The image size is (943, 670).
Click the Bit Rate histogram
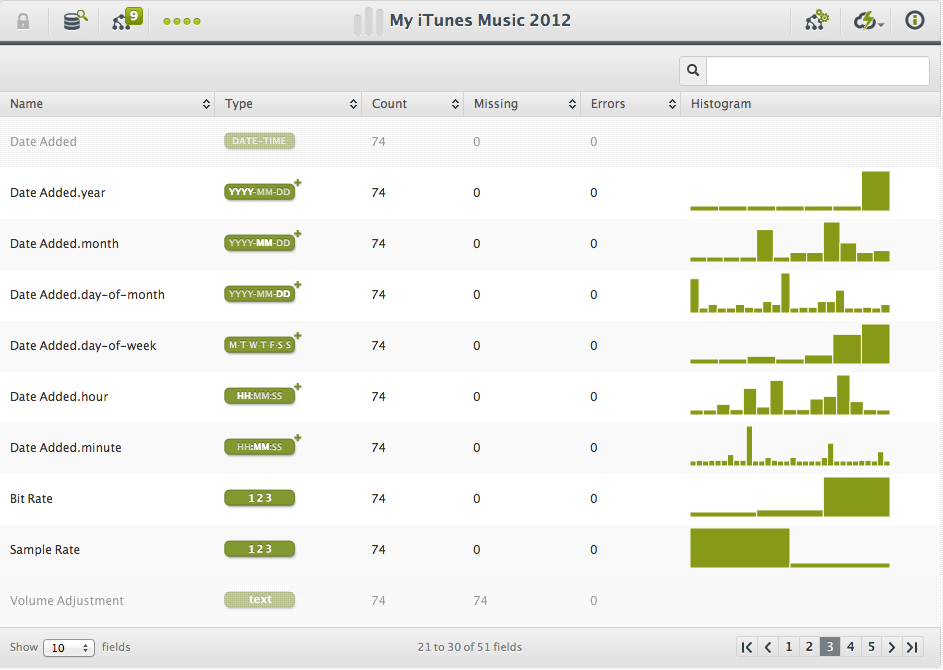pyautogui.click(x=789, y=497)
